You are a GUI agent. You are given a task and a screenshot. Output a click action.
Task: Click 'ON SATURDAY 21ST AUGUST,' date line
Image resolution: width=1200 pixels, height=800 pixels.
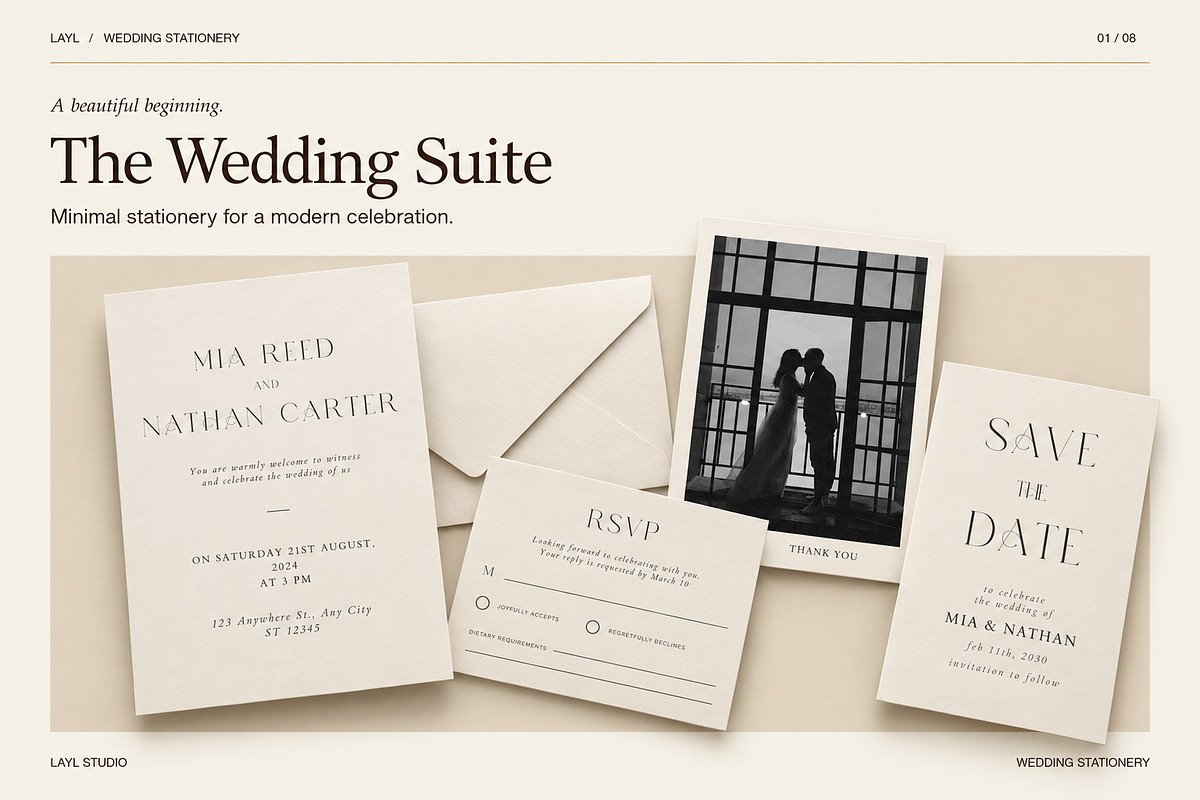(284, 553)
